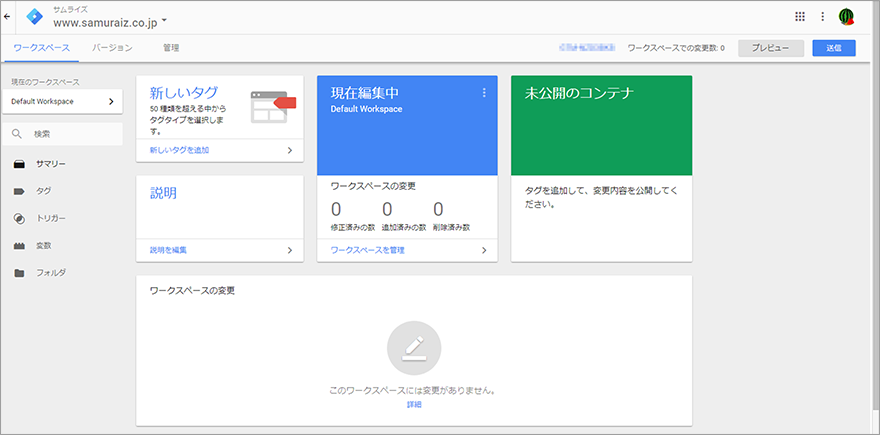Expand the 説明を編集 chevron
Screen dimensions: 880x435
[x=289, y=250]
